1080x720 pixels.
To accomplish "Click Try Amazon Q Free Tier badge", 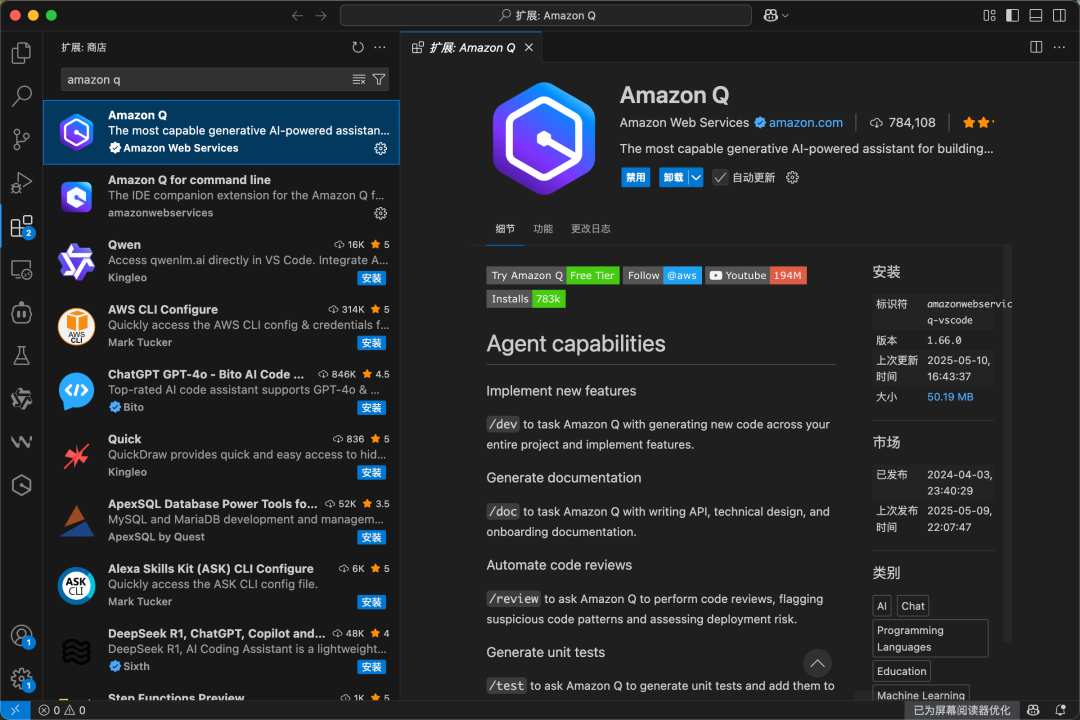I will coord(552,275).
